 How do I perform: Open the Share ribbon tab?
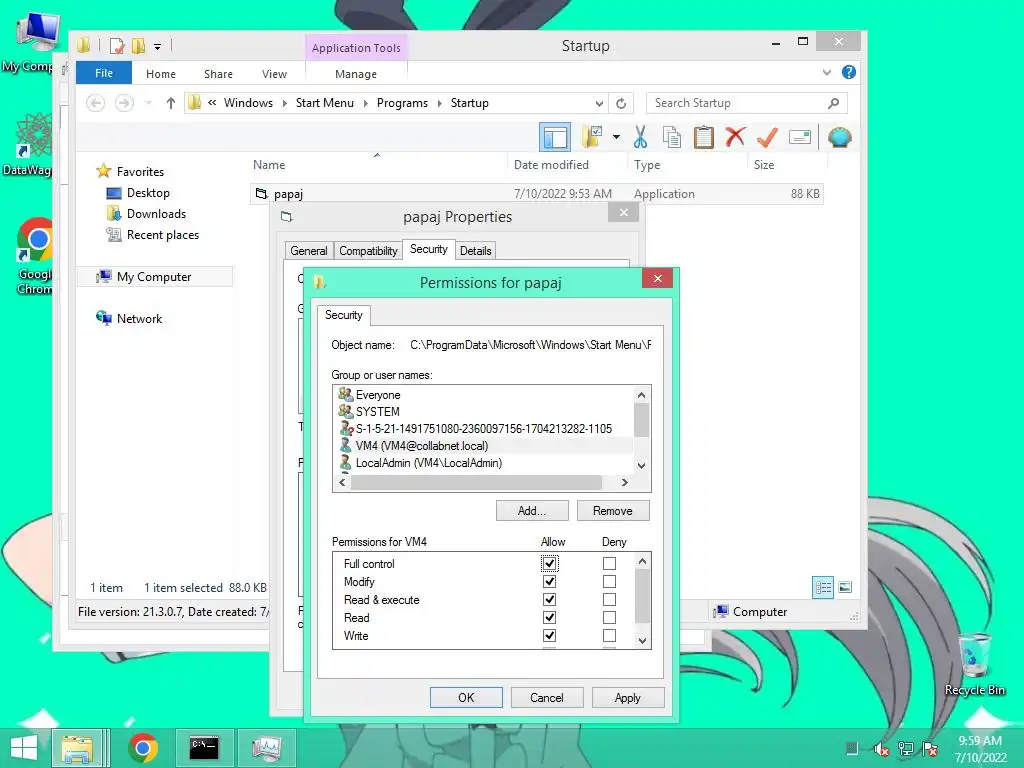coord(218,74)
